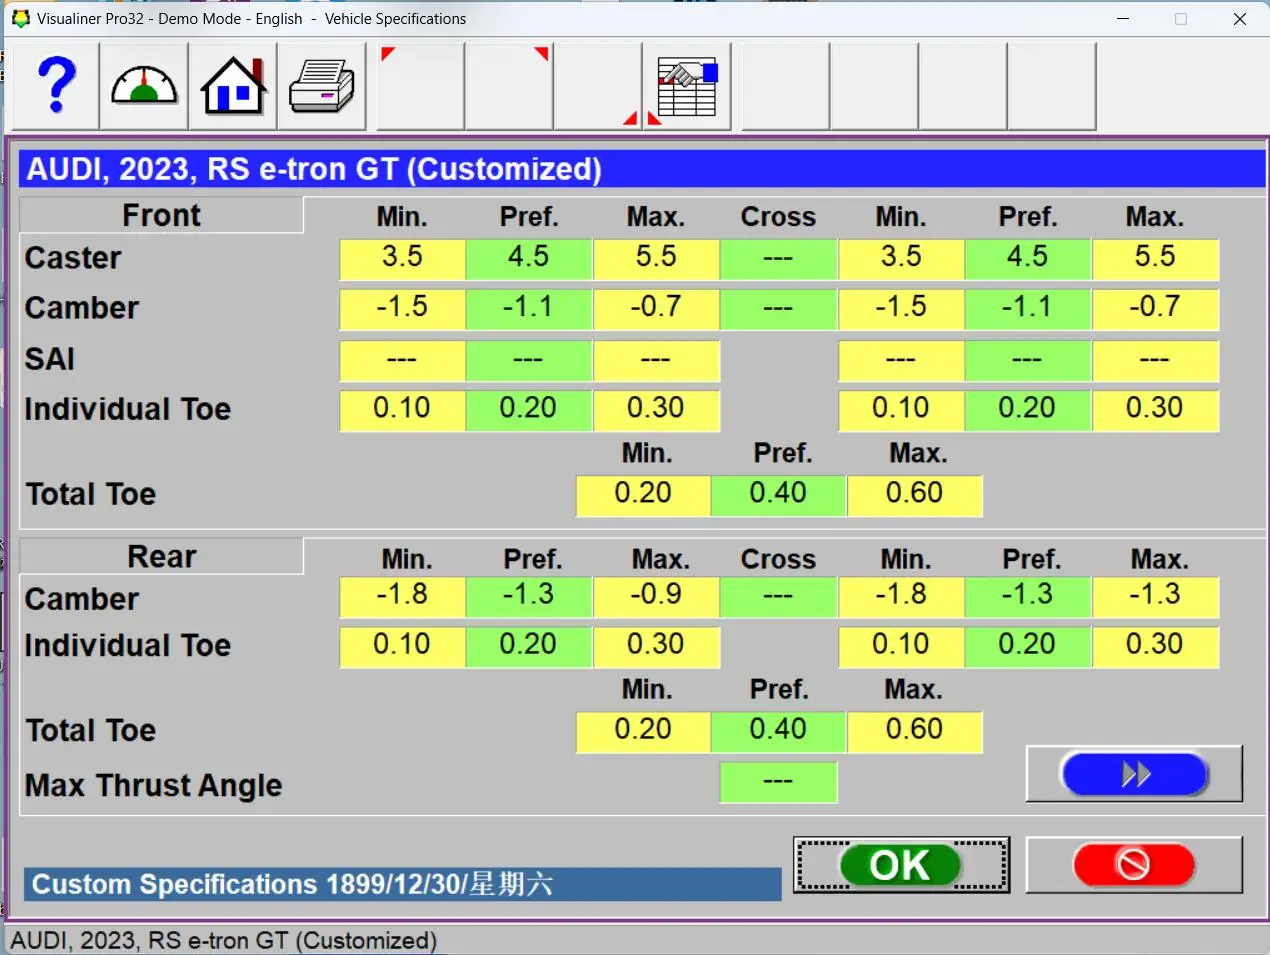The height and width of the screenshot is (955, 1270).
Task: Open help with the question mark icon
Action: 56,86
